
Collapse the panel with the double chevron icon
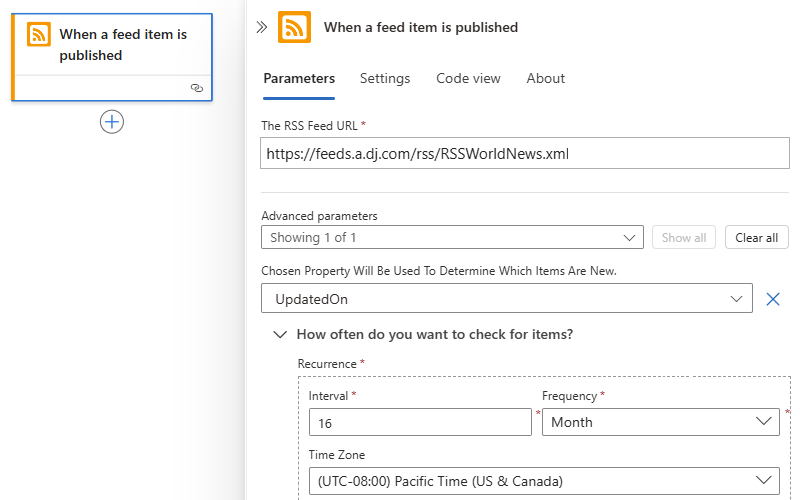point(262,27)
